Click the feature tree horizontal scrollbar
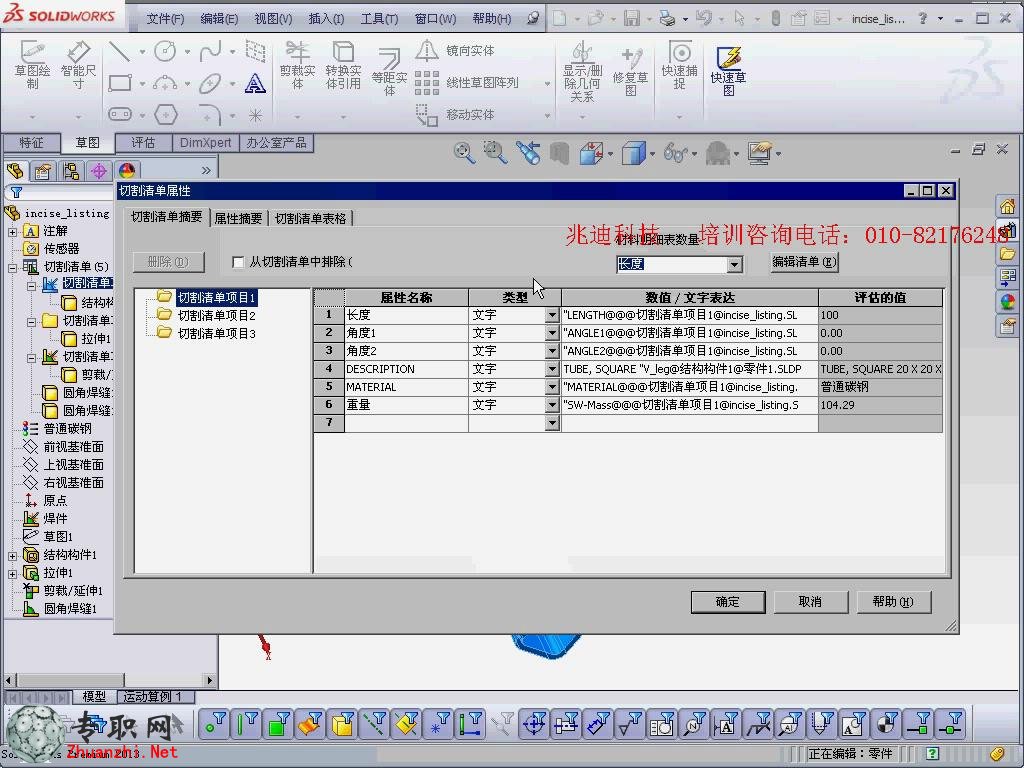Image resolution: width=1024 pixels, height=768 pixels. 110,680
